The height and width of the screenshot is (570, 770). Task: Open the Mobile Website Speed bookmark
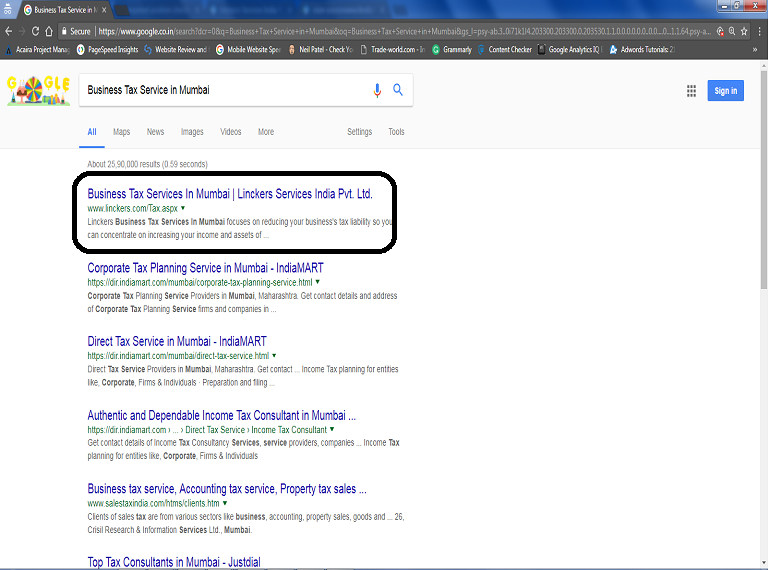pyautogui.click(x=248, y=50)
